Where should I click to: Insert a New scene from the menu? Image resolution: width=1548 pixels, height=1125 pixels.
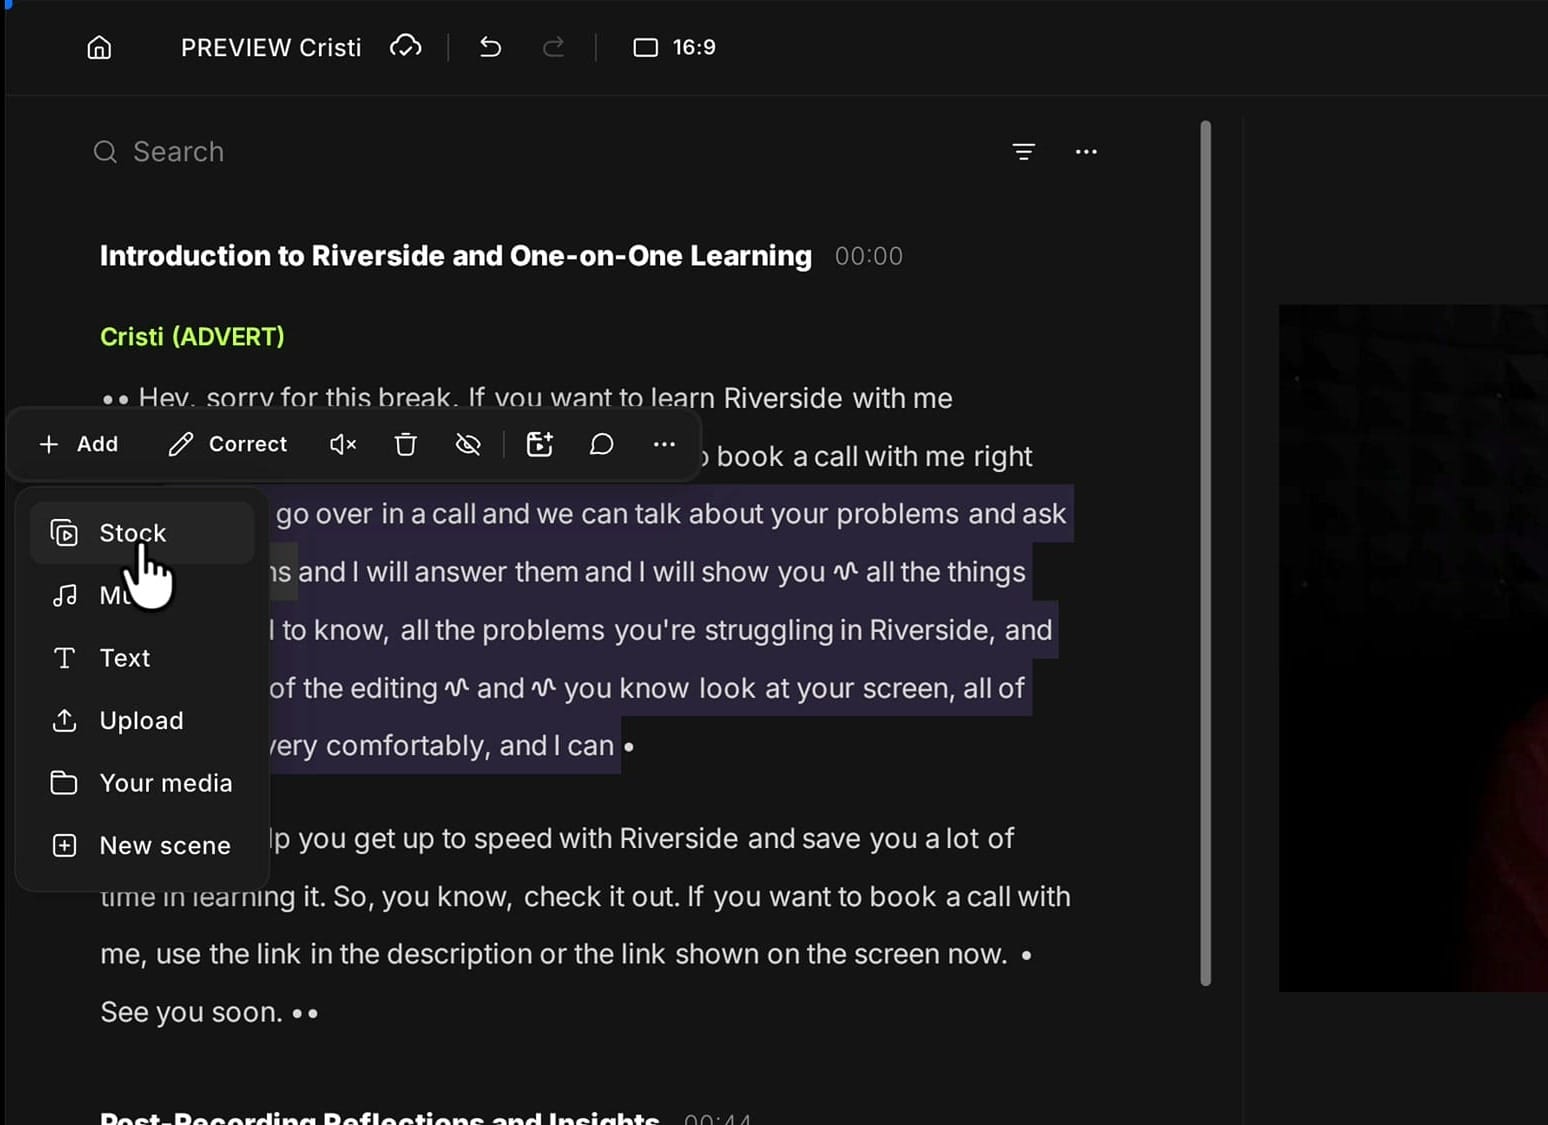[142, 845]
